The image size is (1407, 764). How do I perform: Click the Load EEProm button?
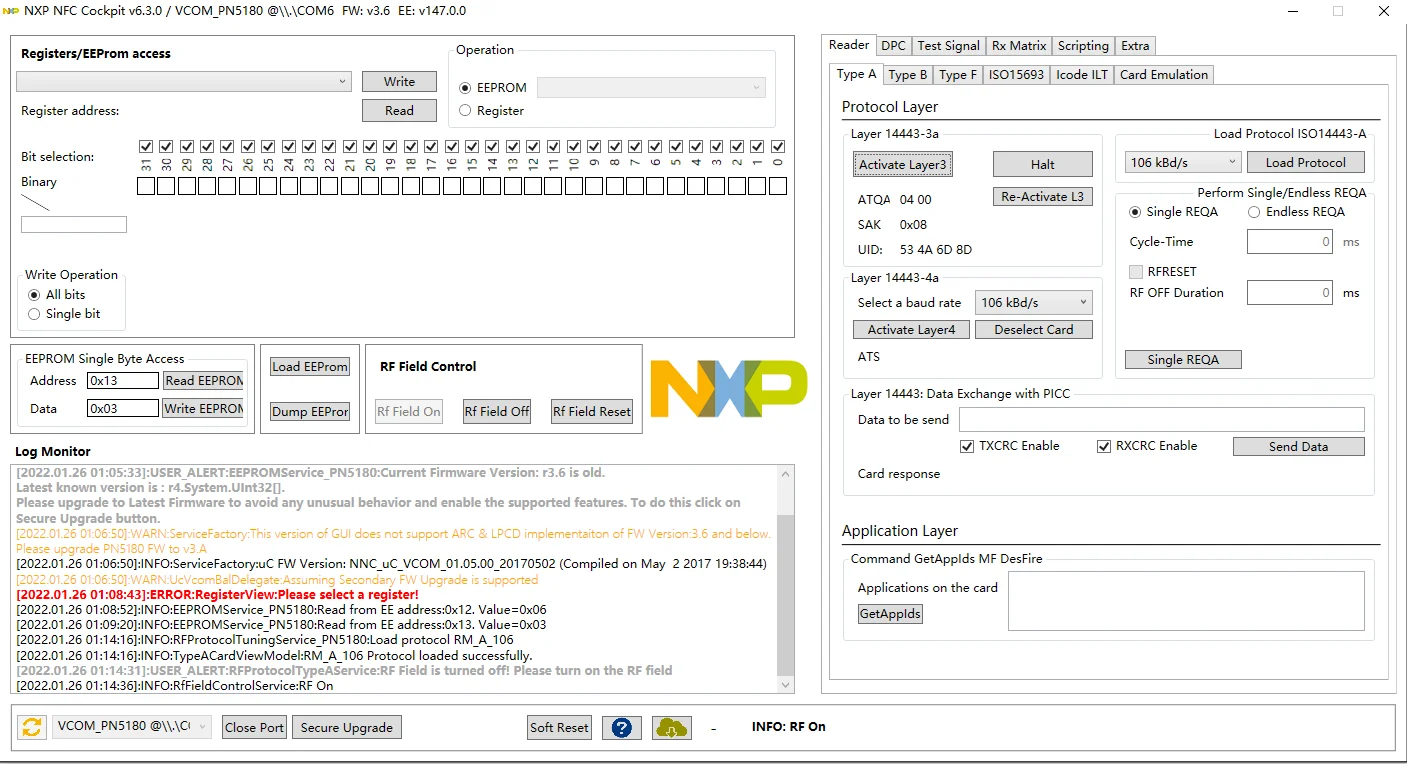(x=310, y=367)
